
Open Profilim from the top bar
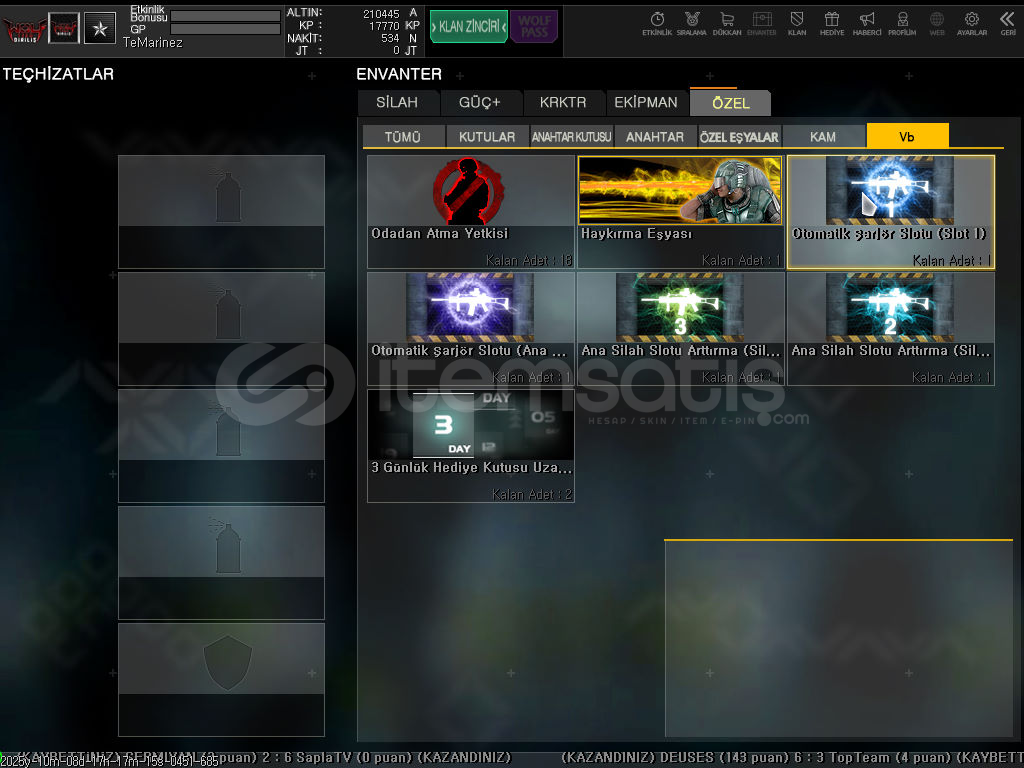(x=902, y=23)
